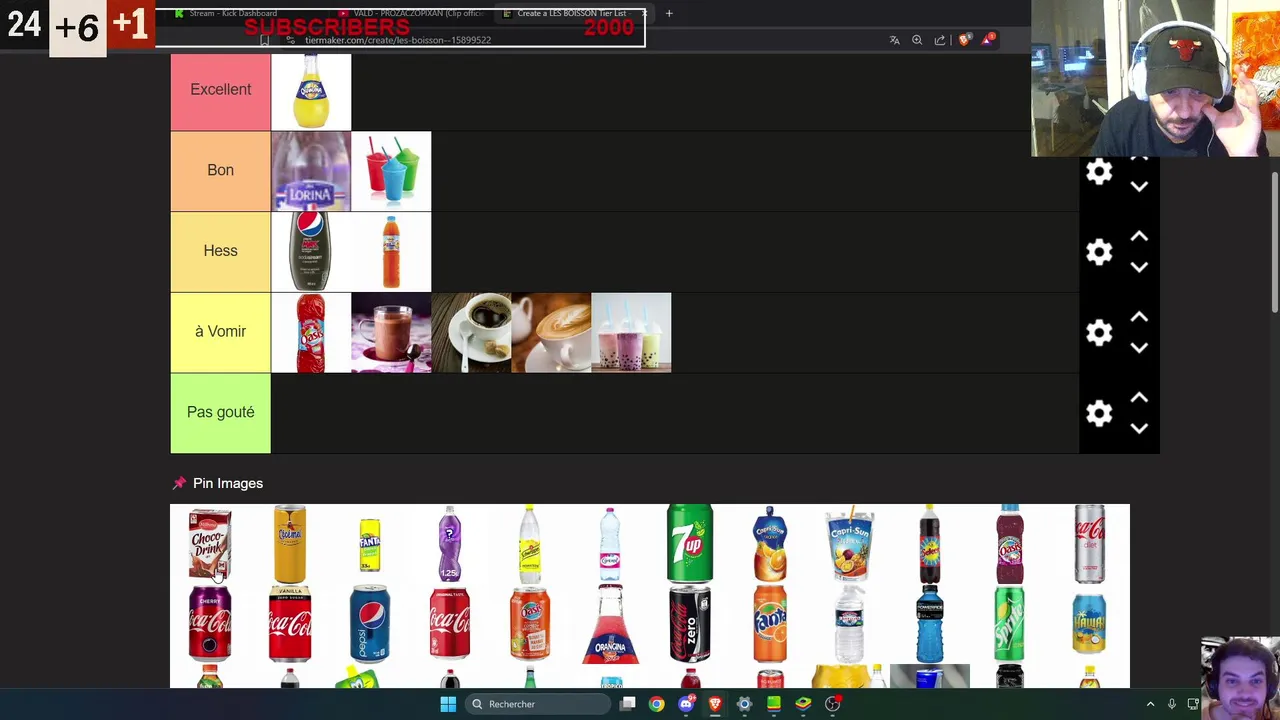Click the cappuccino latte art image
The width and height of the screenshot is (1280, 720).
click(551, 333)
